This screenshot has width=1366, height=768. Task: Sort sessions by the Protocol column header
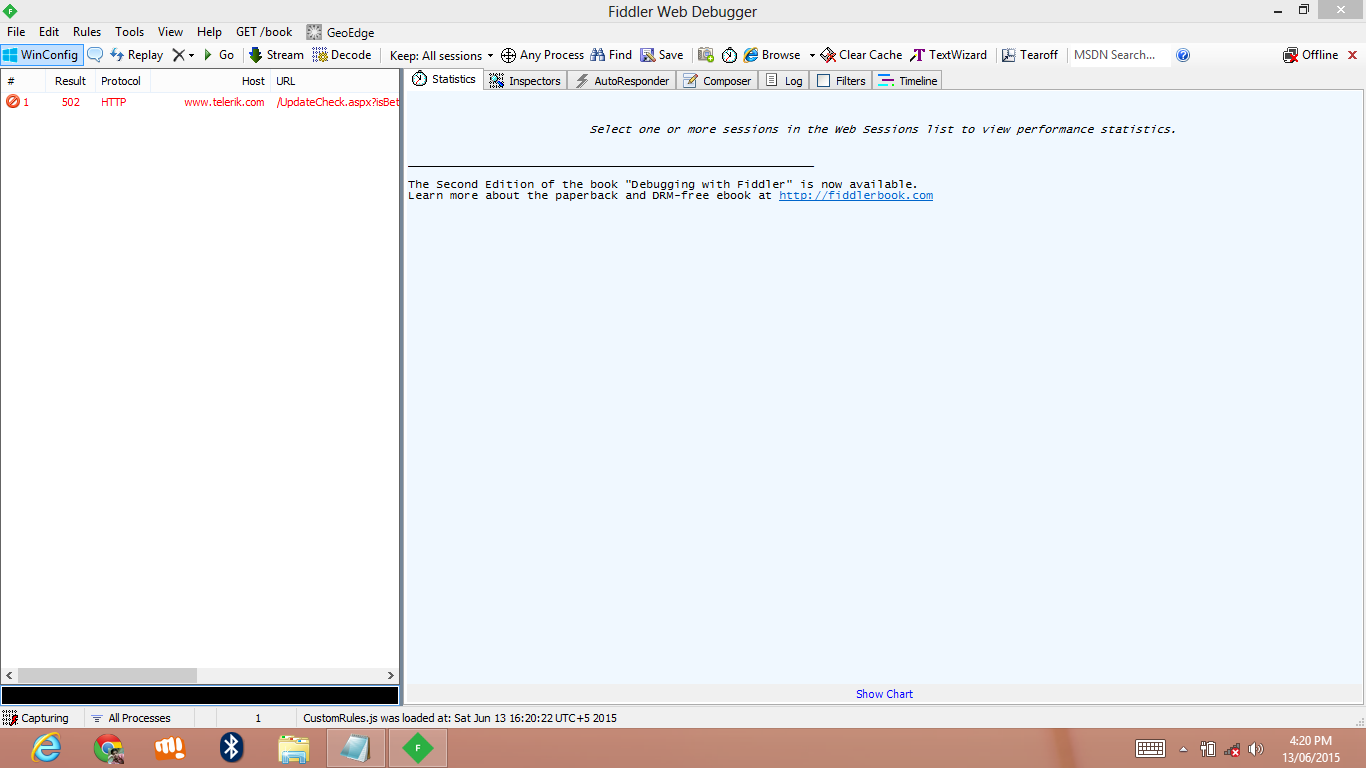[122, 81]
